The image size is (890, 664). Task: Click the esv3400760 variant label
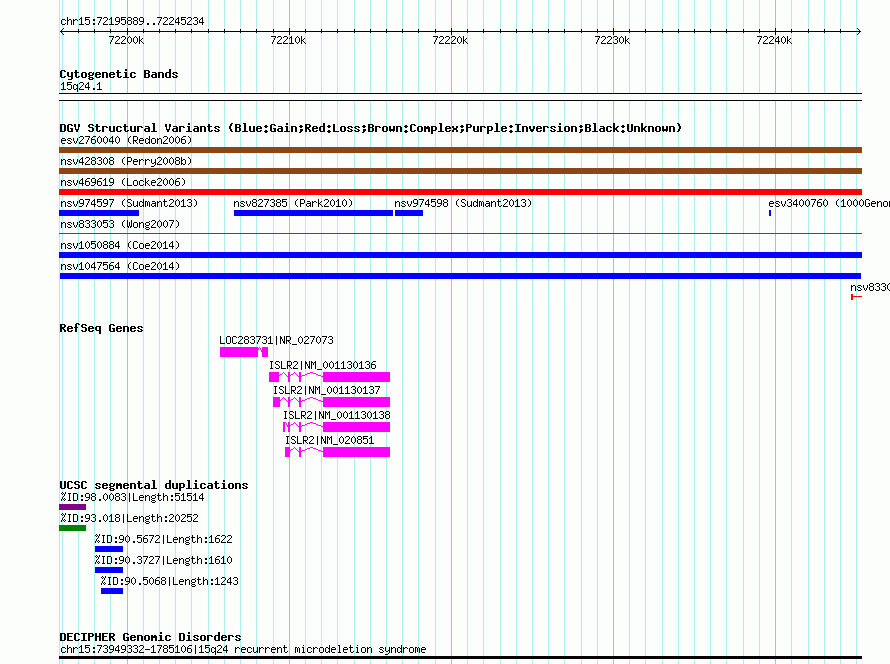coord(829,203)
